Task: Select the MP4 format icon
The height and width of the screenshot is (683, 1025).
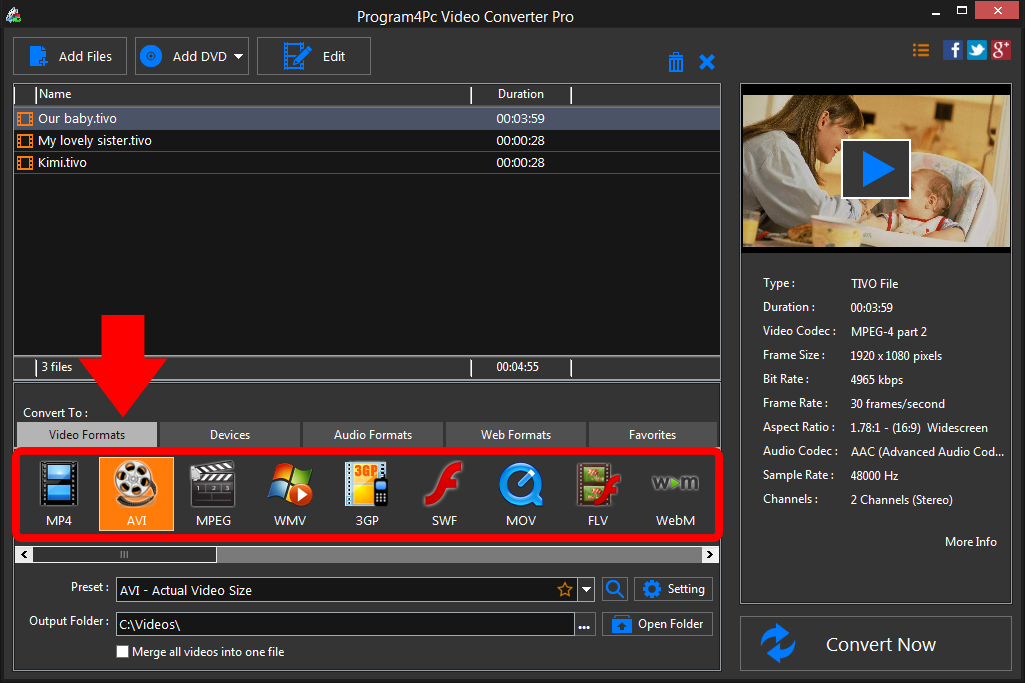Action: 59,493
